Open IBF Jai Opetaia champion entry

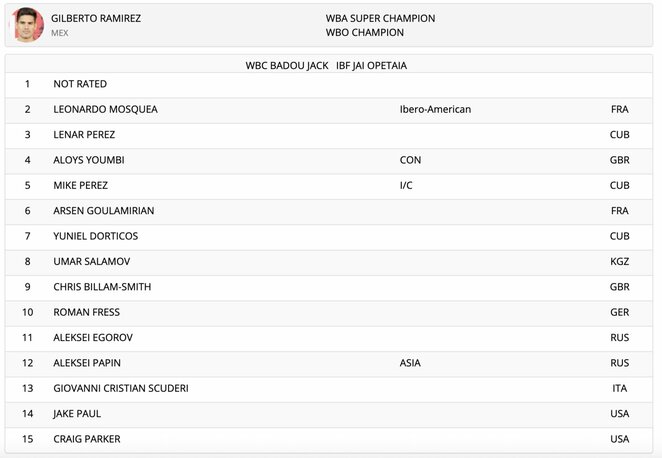pyautogui.click(x=371, y=65)
